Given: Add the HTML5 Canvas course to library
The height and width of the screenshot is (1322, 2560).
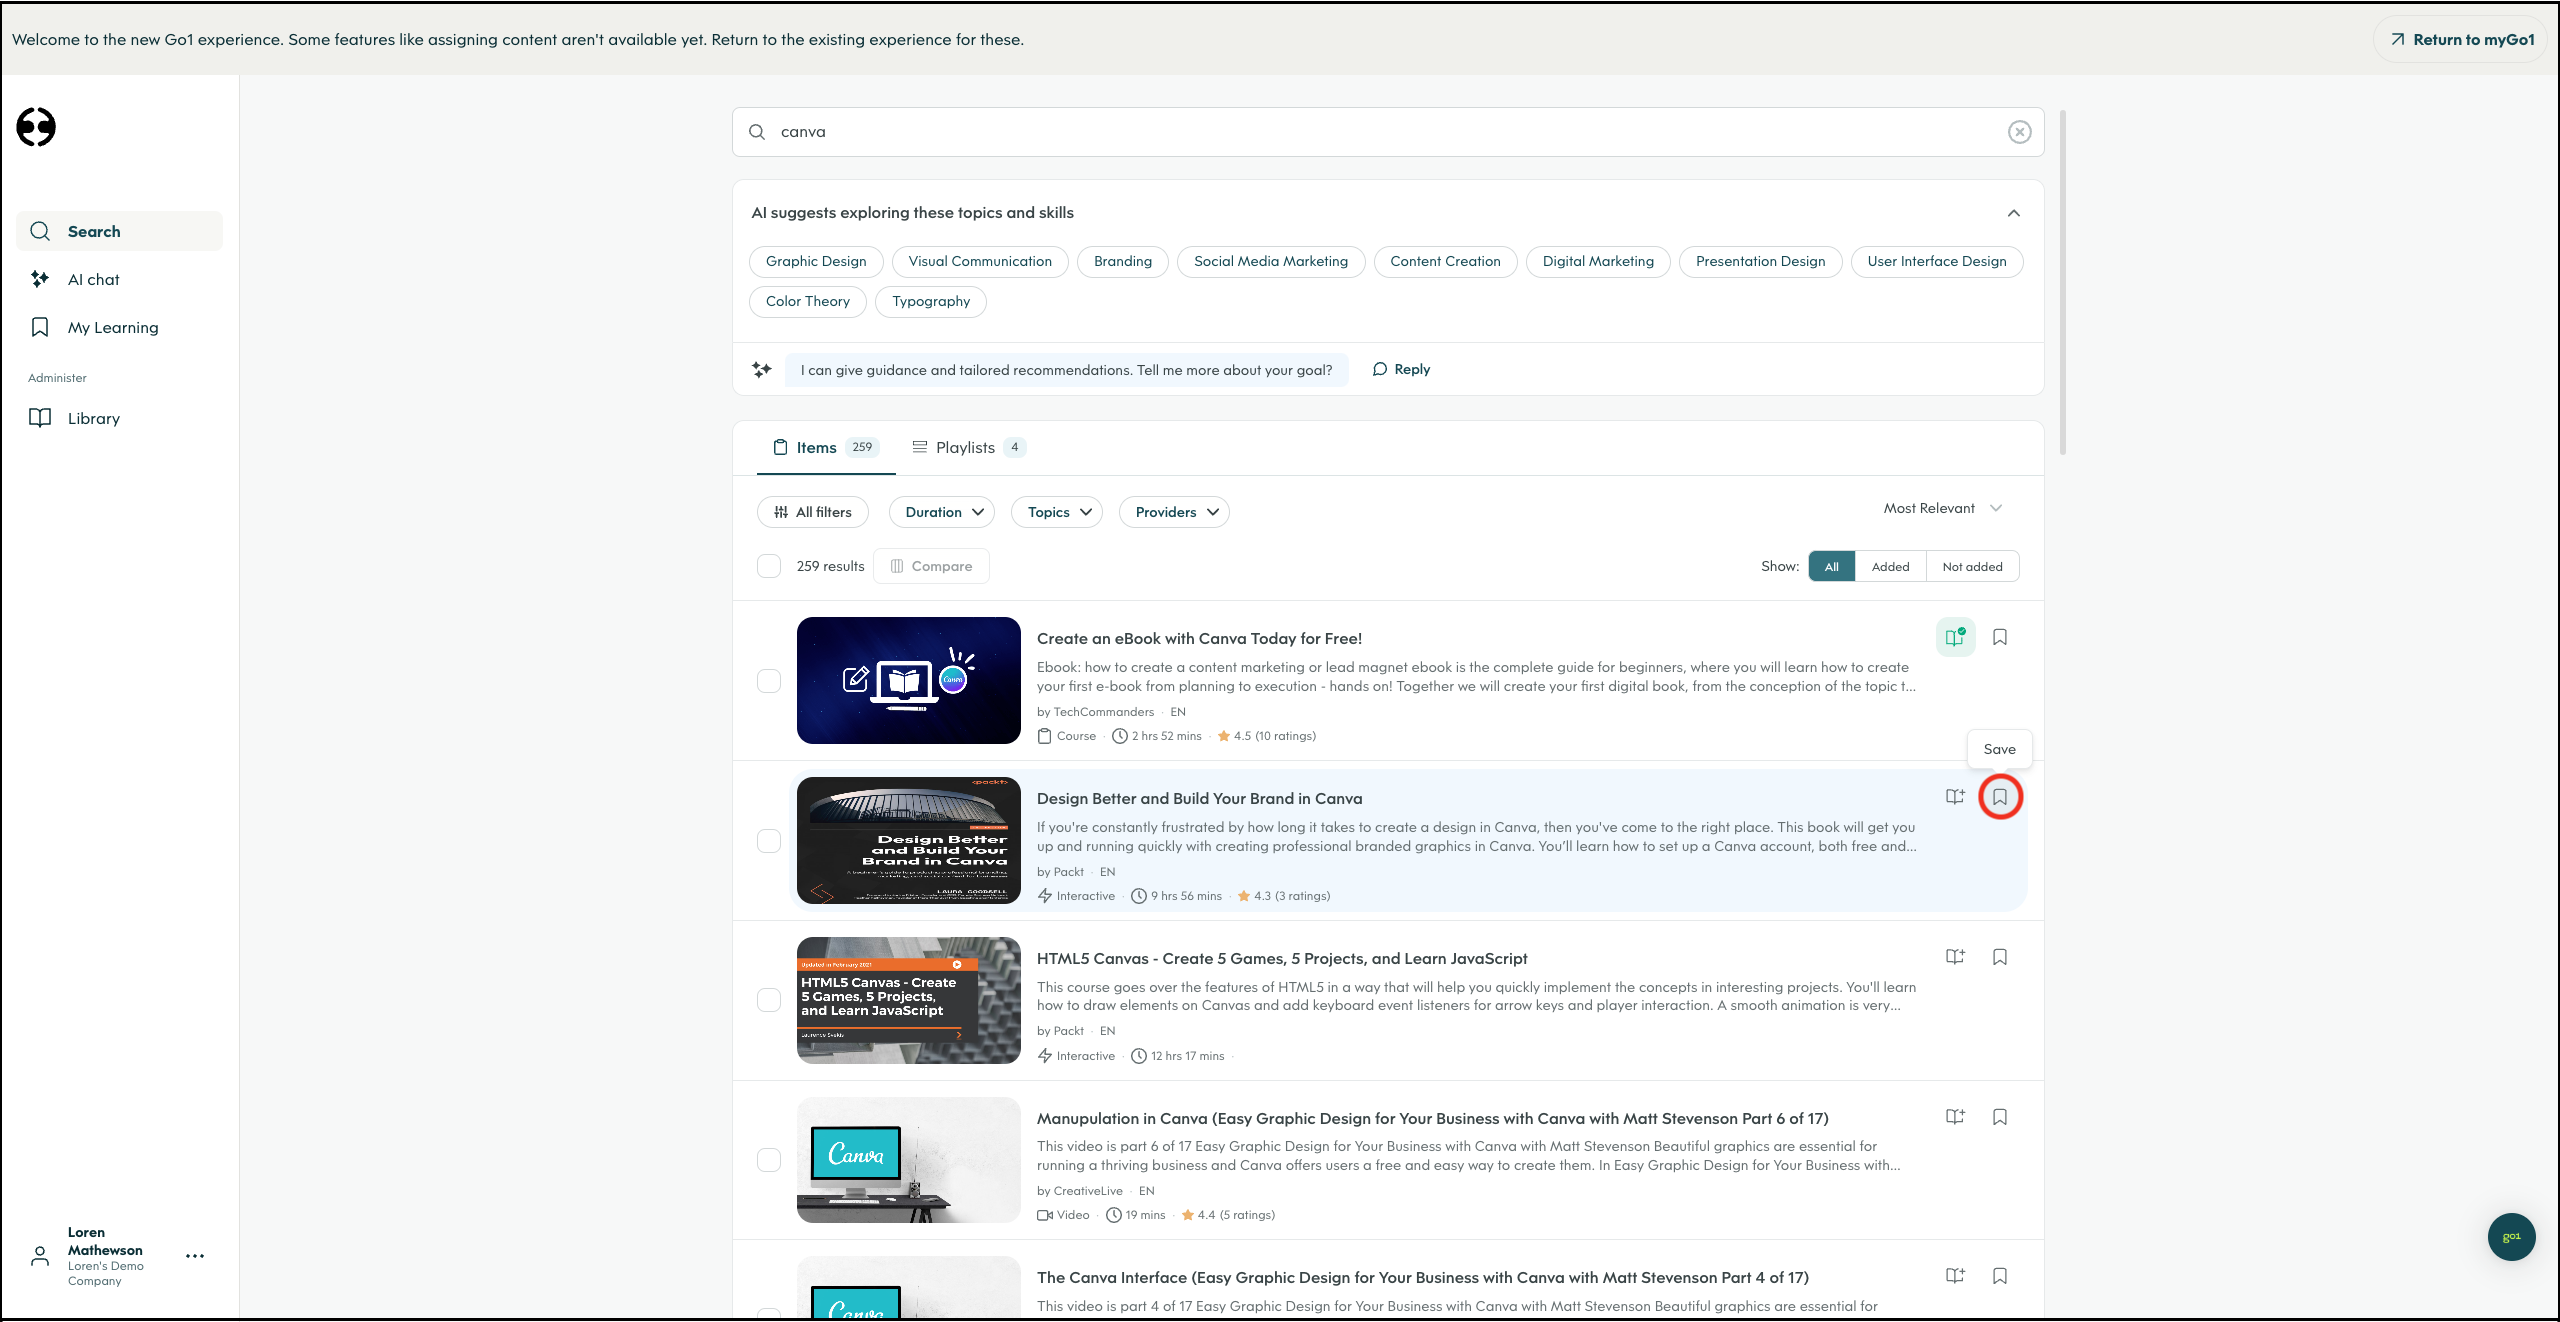Looking at the screenshot, I should coord(1954,957).
